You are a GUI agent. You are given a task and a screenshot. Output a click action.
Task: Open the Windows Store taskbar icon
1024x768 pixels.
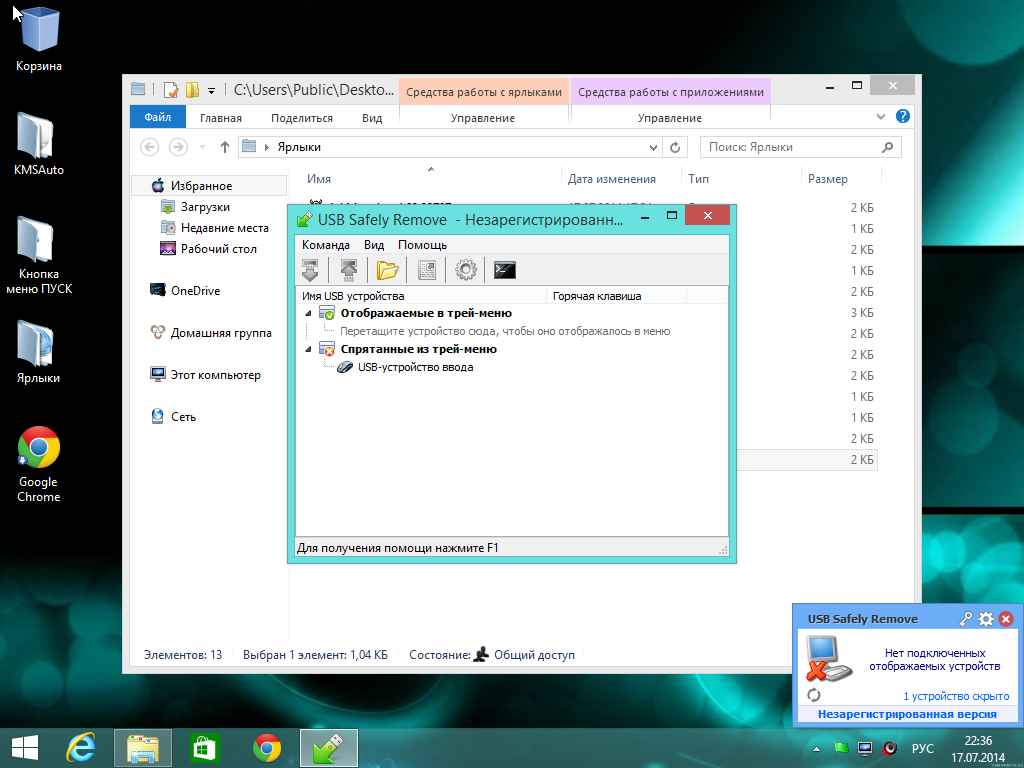[x=204, y=748]
